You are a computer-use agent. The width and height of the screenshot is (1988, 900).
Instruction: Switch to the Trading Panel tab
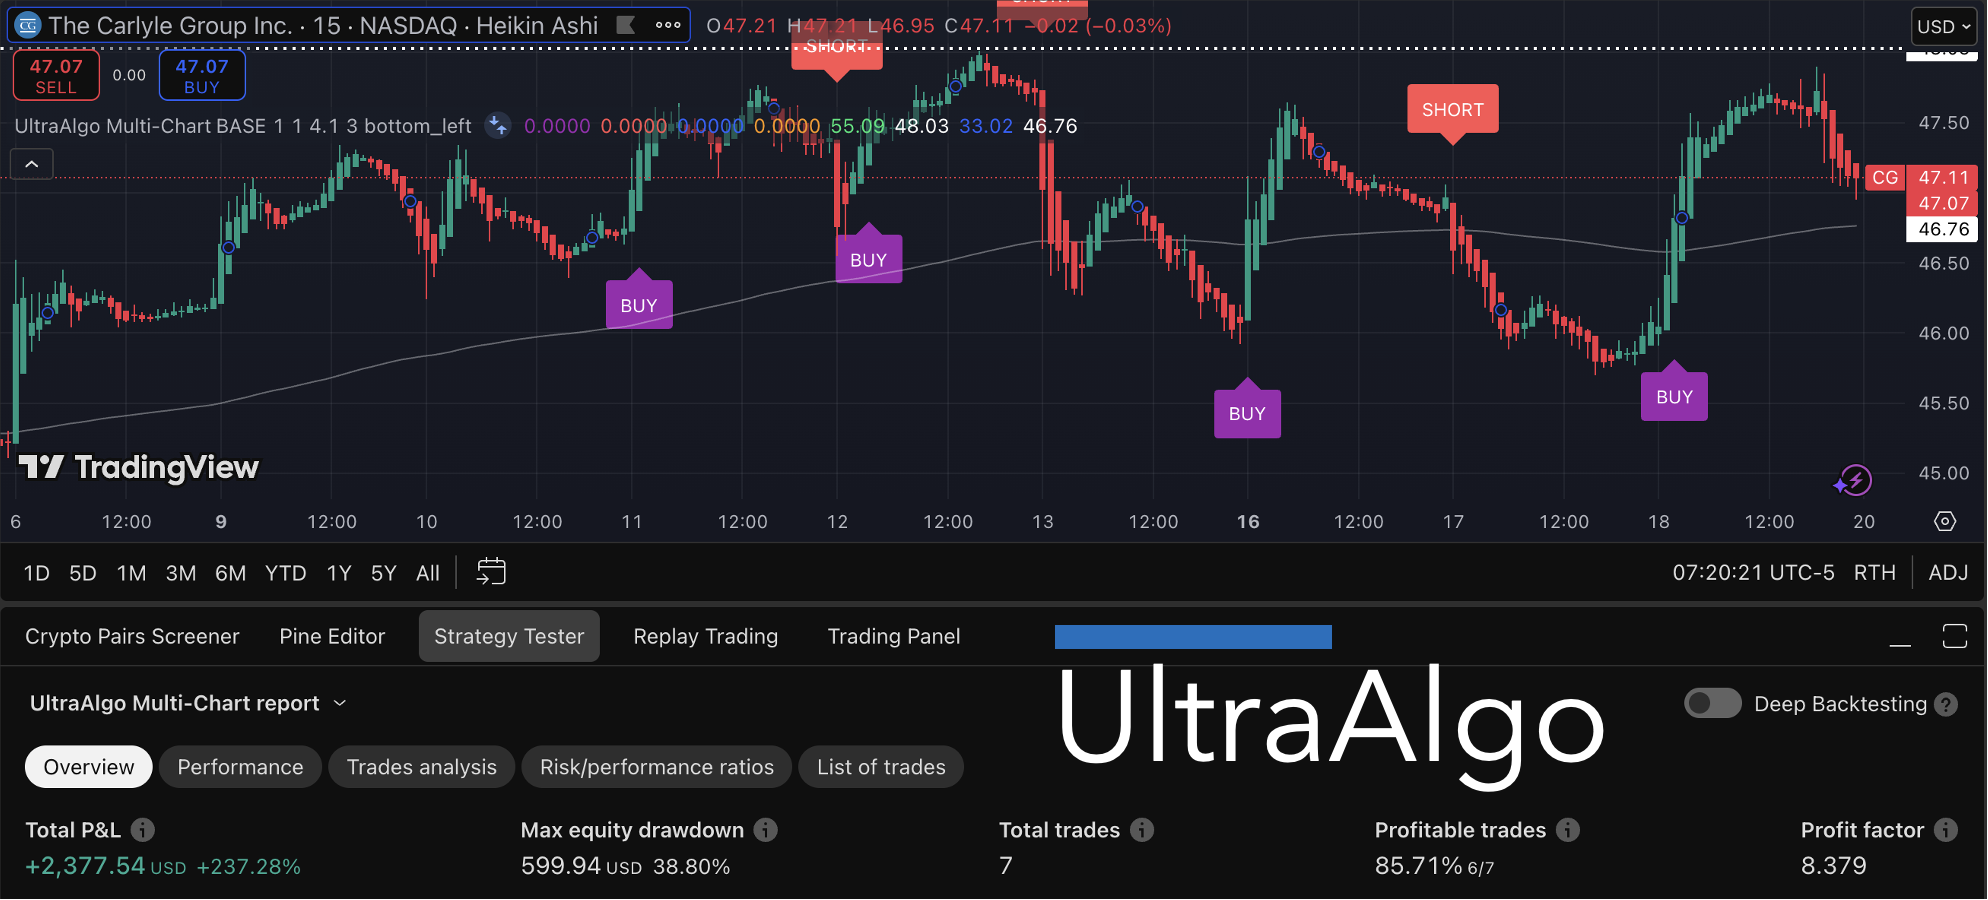coord(894,636)
